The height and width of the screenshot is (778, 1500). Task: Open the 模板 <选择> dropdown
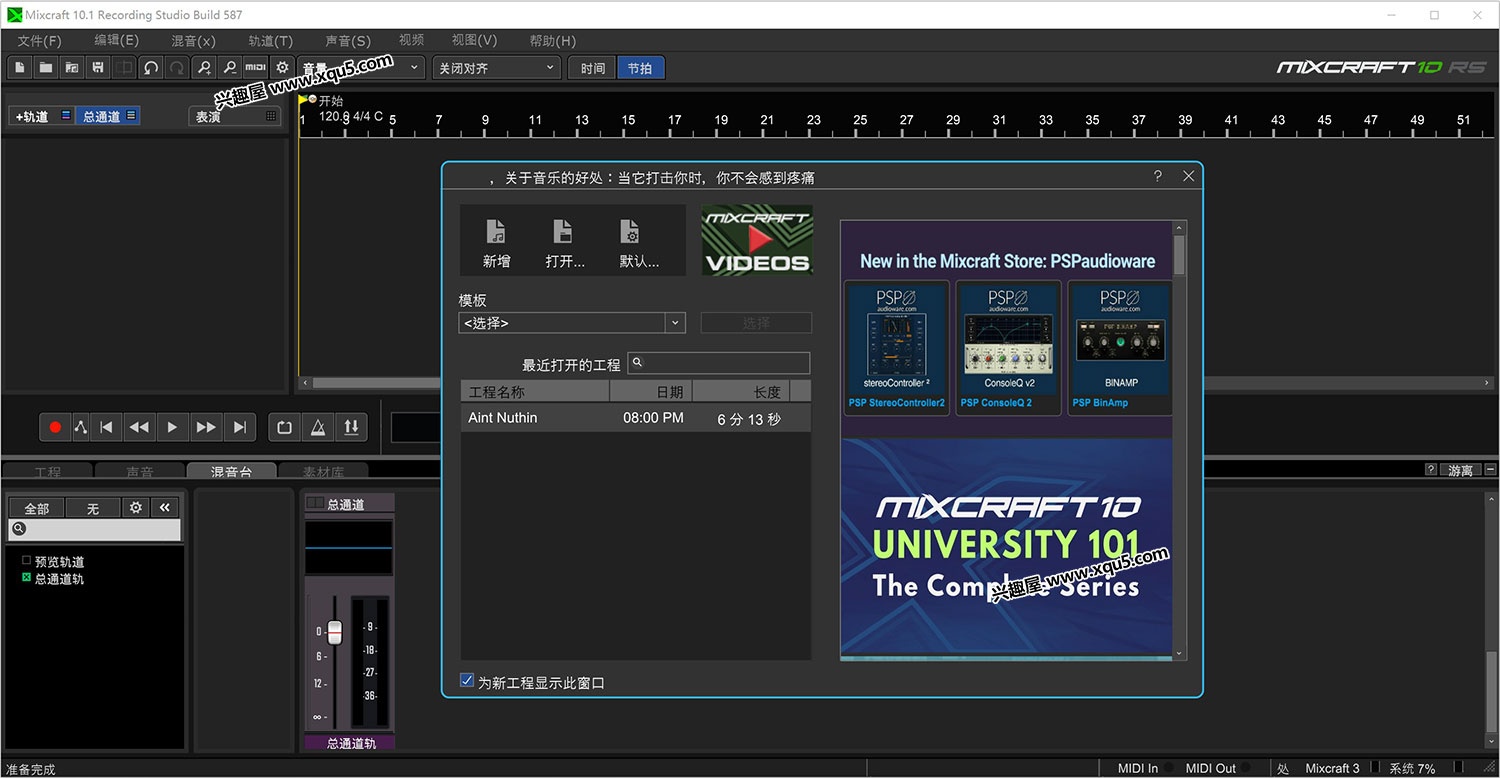572,323
